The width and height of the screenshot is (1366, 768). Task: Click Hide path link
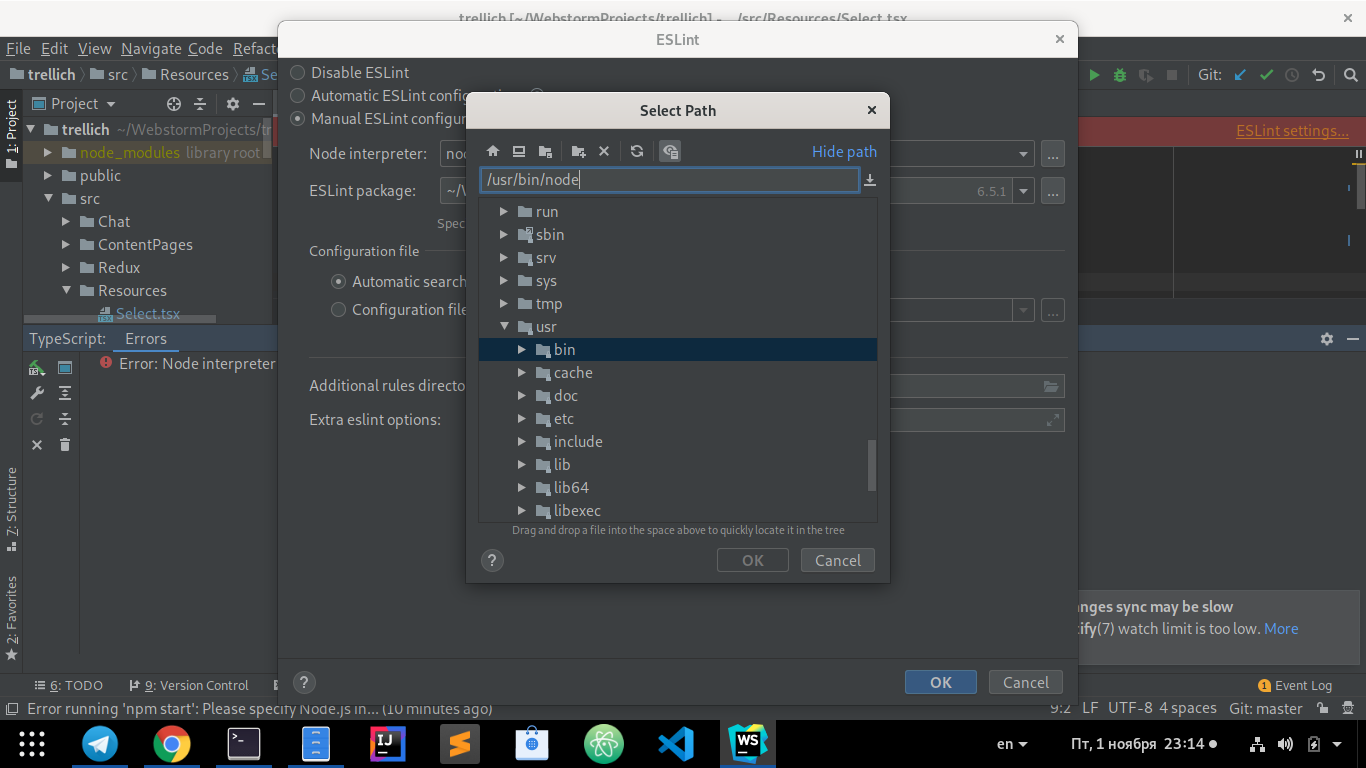[844, 151]
